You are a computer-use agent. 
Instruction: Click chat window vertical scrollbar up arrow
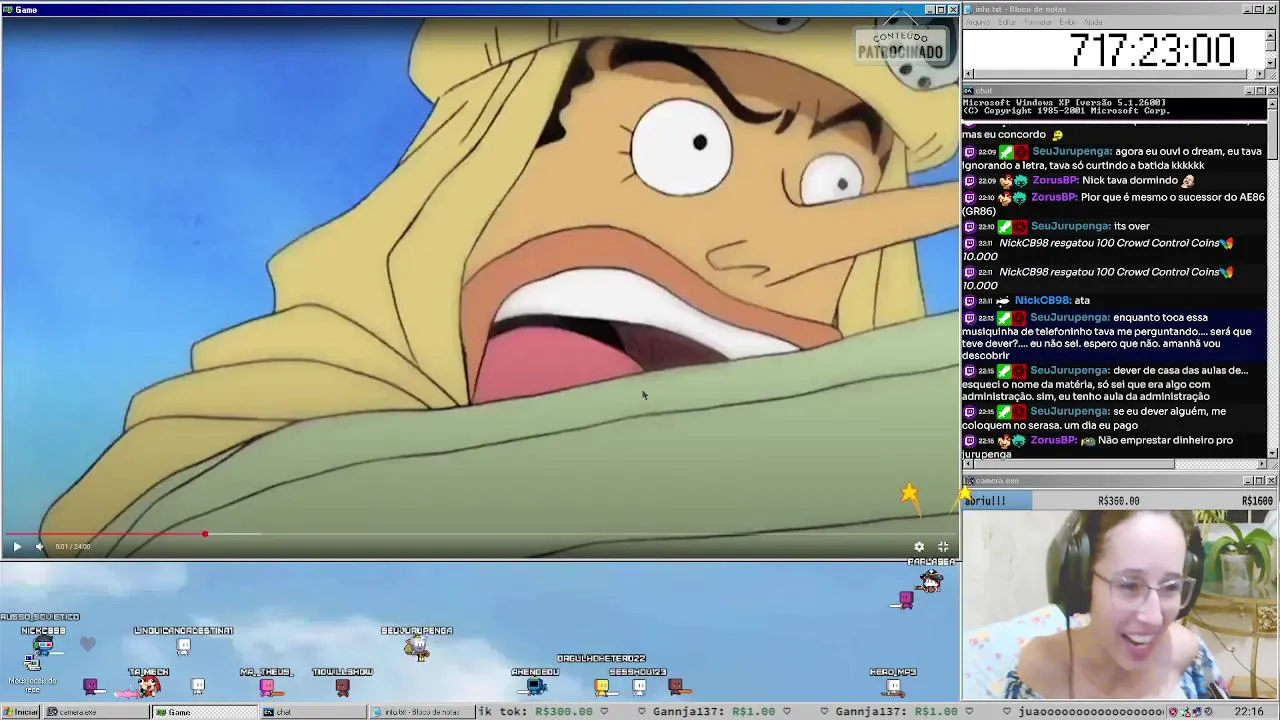point(1272,103)
